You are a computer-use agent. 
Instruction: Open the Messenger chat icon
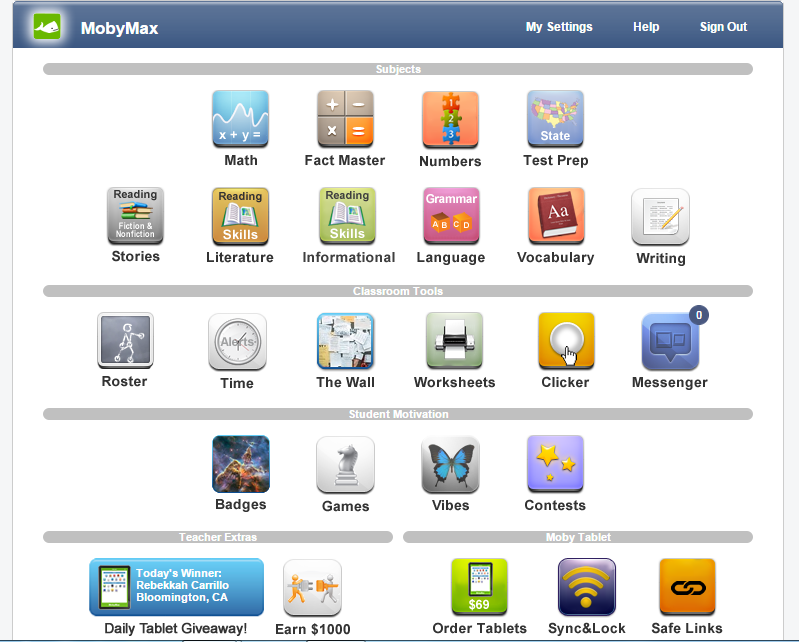(670, 341)
